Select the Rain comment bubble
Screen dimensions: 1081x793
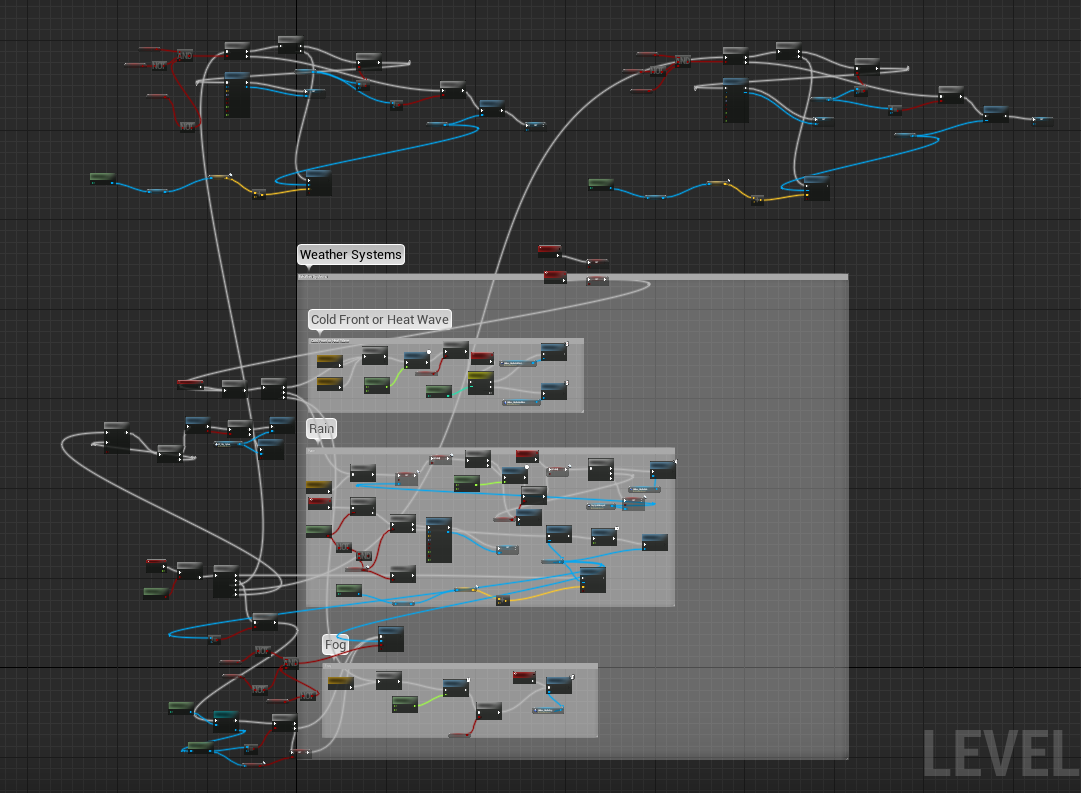[321, 428]
